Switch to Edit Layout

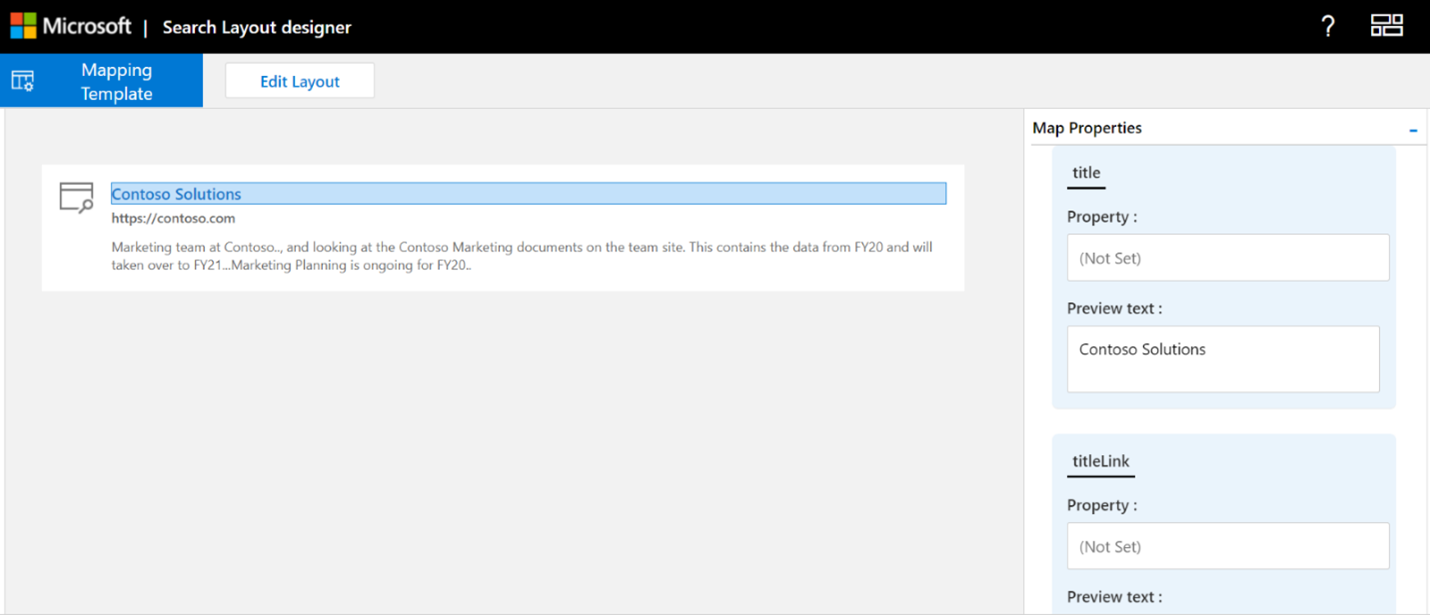click(x=299, y=80)
